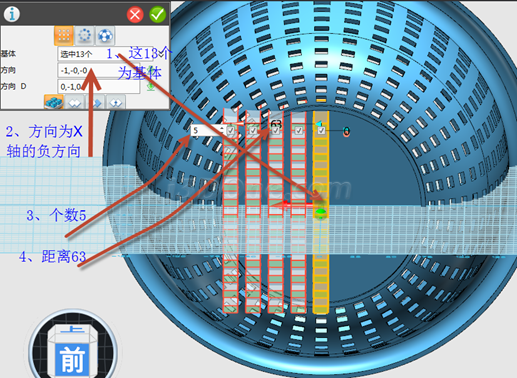Click the info icon in the dialog header

click(x=12, y=14)
